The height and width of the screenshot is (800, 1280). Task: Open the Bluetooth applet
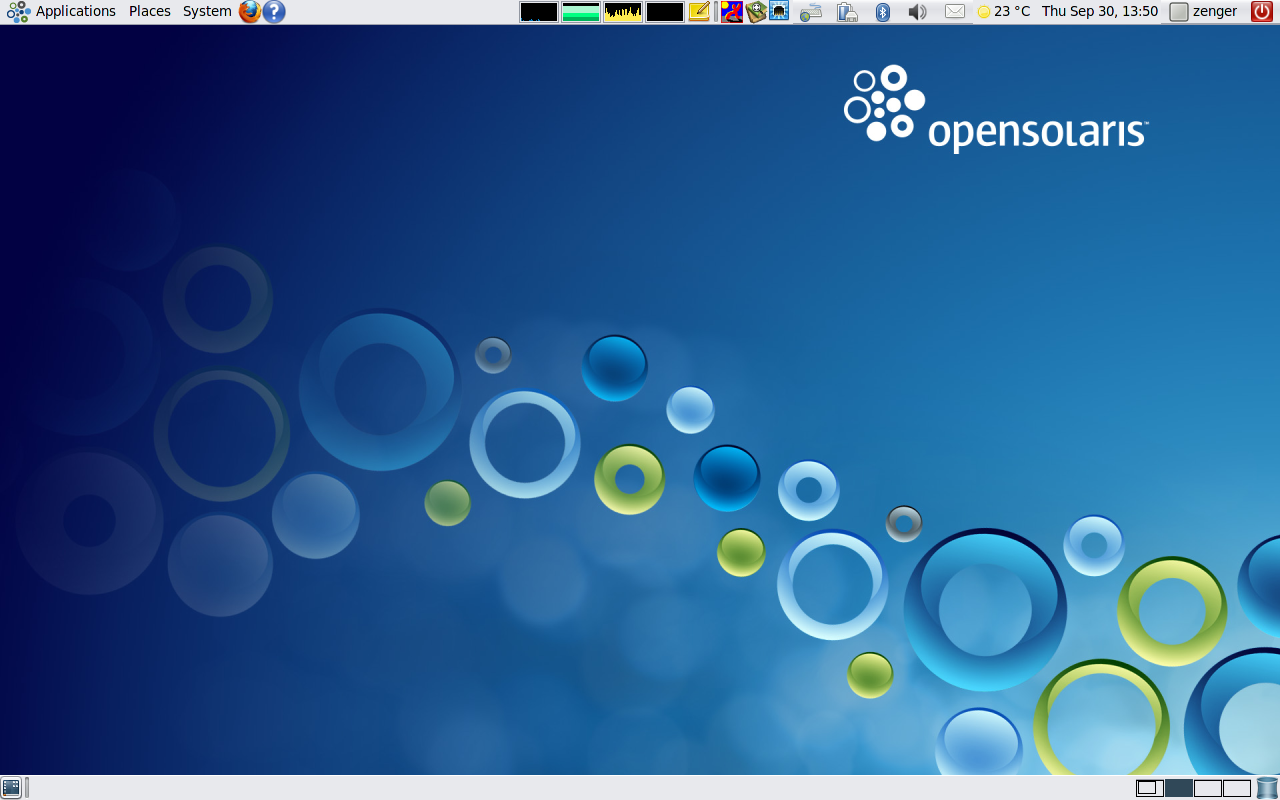click(x=883, y=12)
